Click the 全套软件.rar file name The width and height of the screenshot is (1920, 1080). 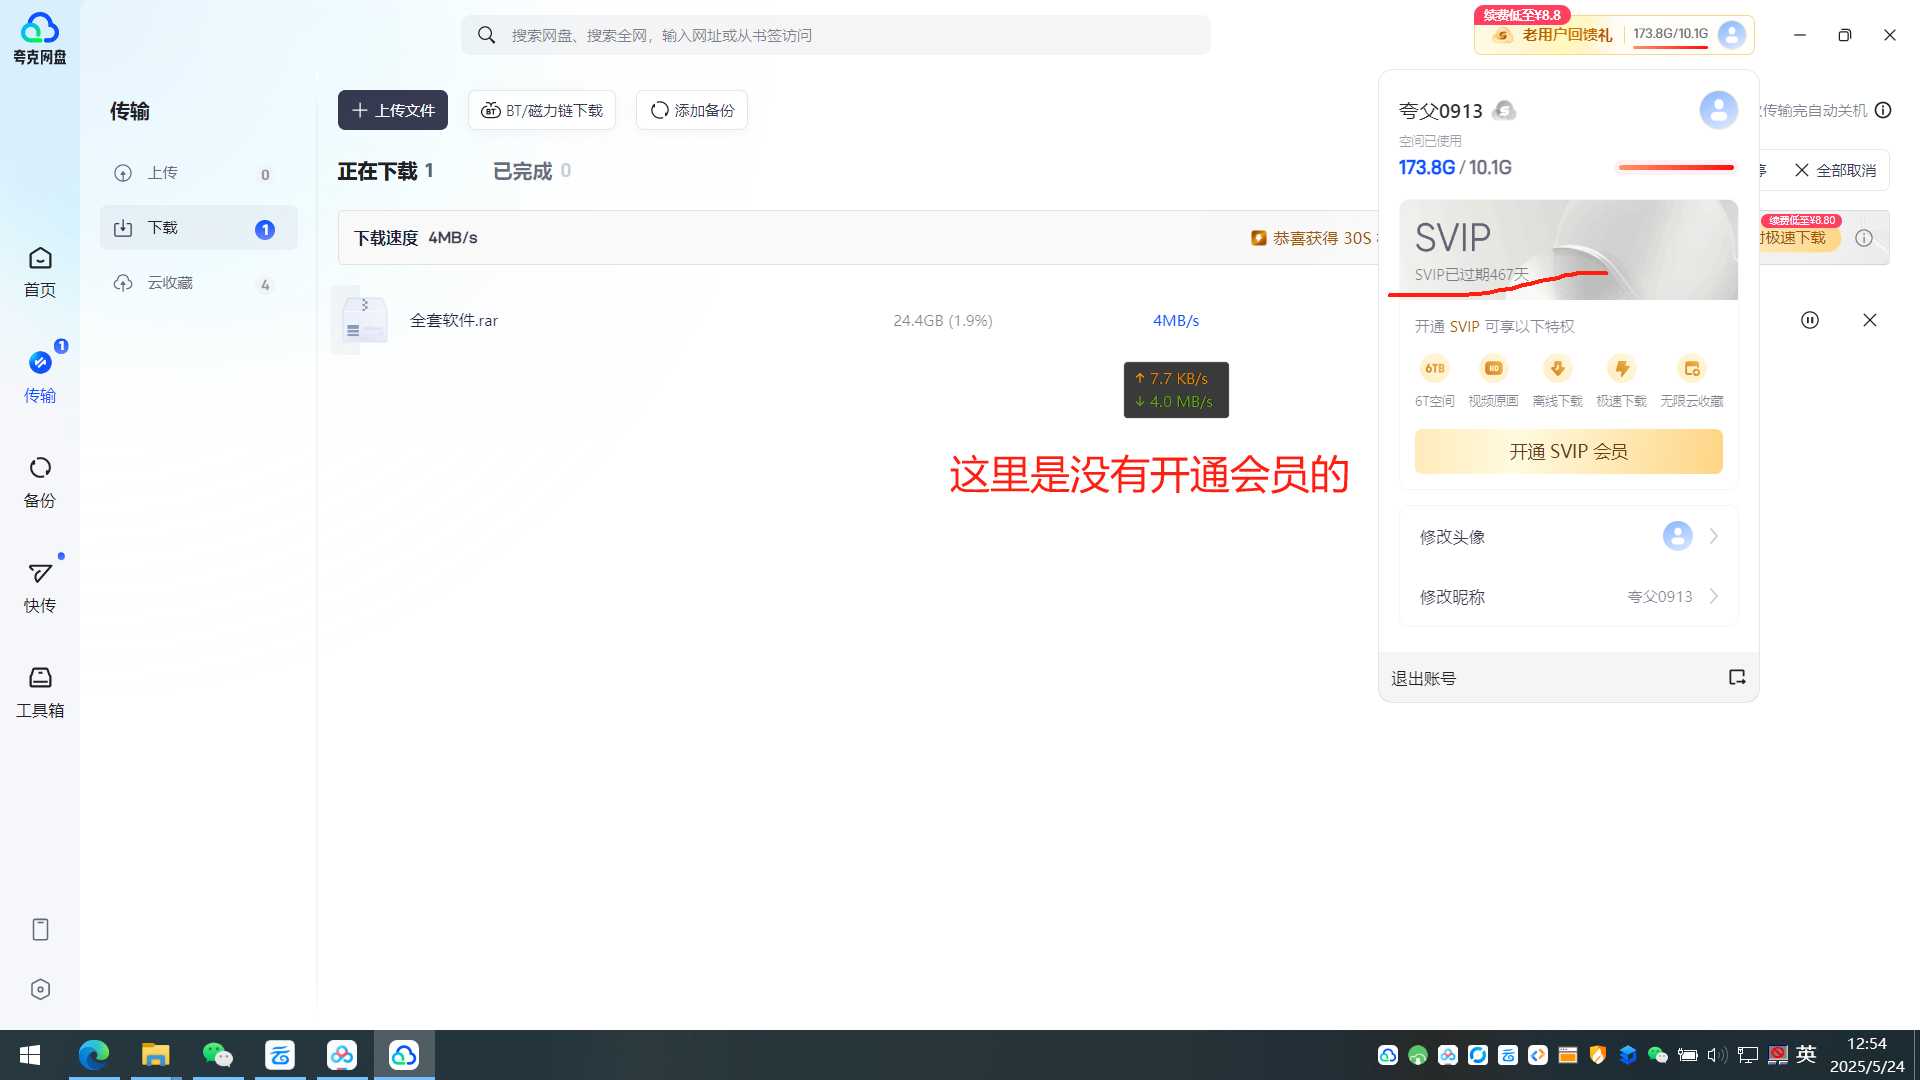[454, 320]
